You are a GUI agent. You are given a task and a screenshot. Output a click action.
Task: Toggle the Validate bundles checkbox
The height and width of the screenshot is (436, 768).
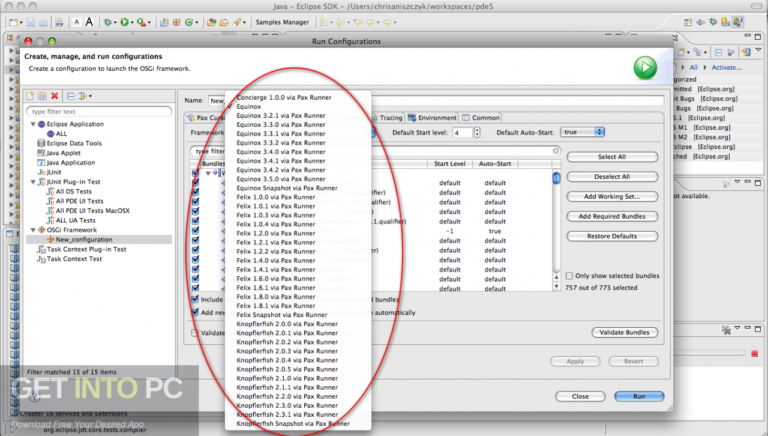196,333
